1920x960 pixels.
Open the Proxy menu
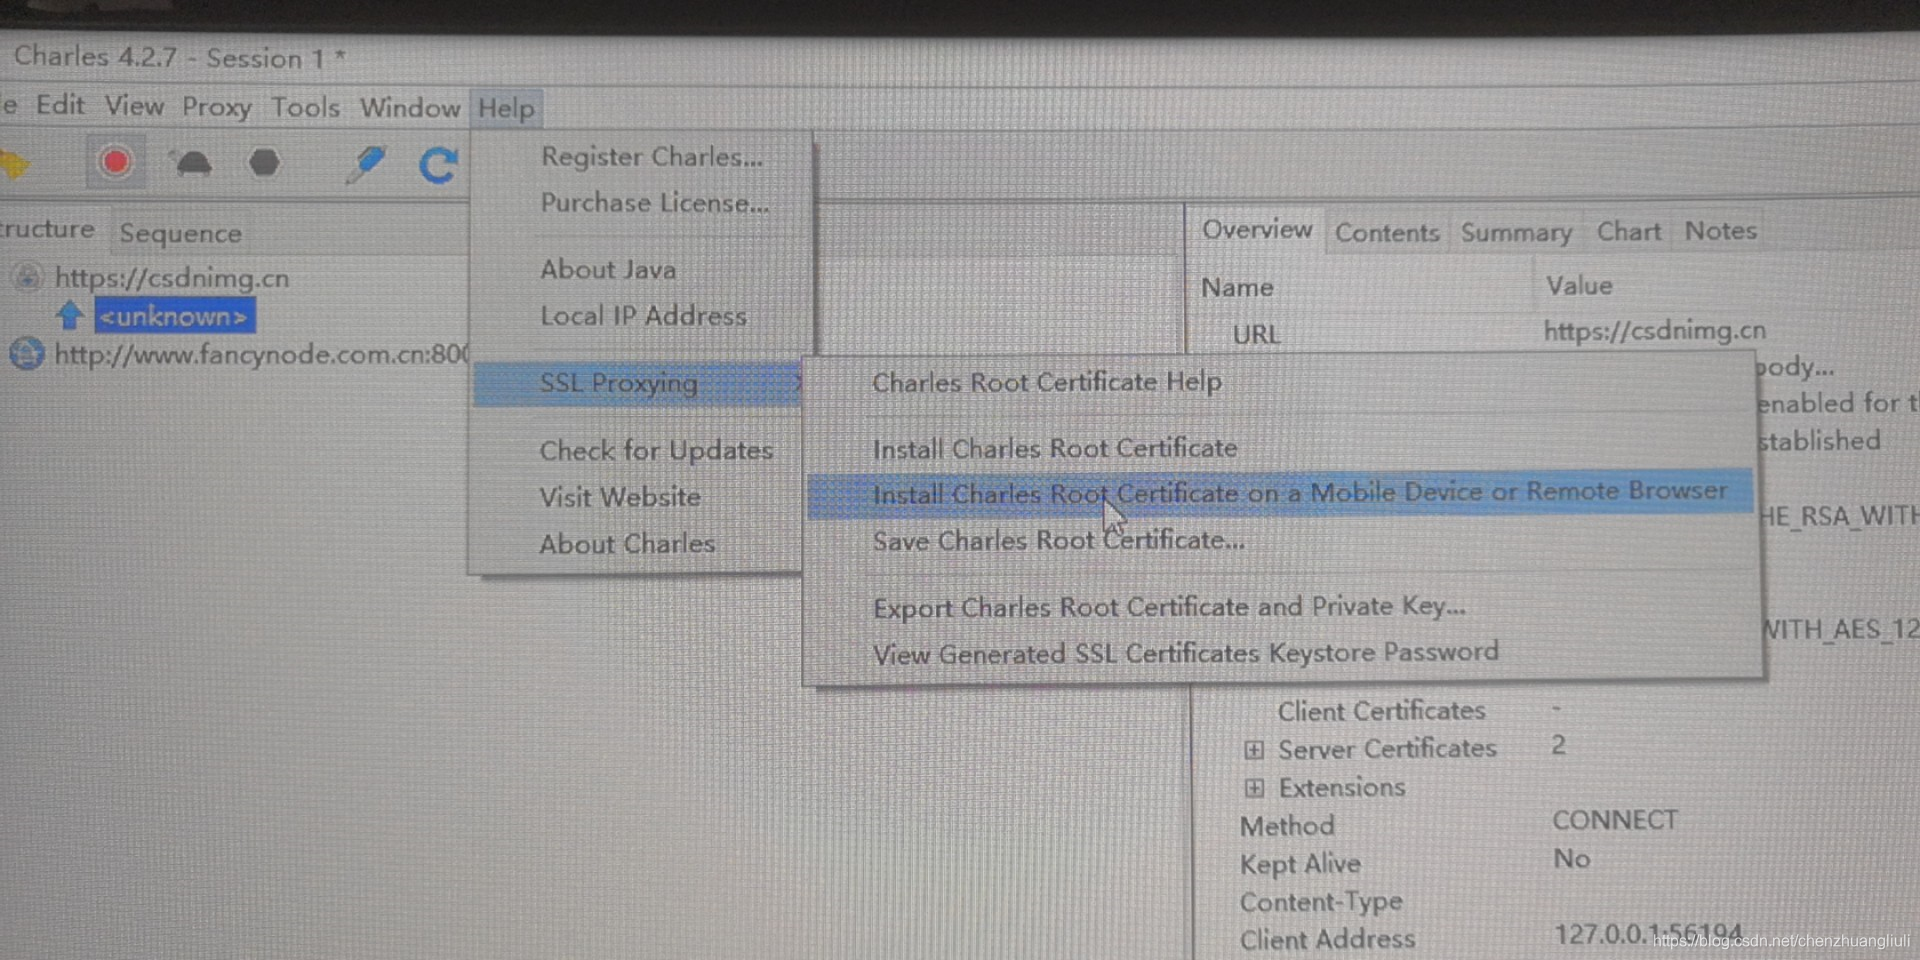coord(216,107)
